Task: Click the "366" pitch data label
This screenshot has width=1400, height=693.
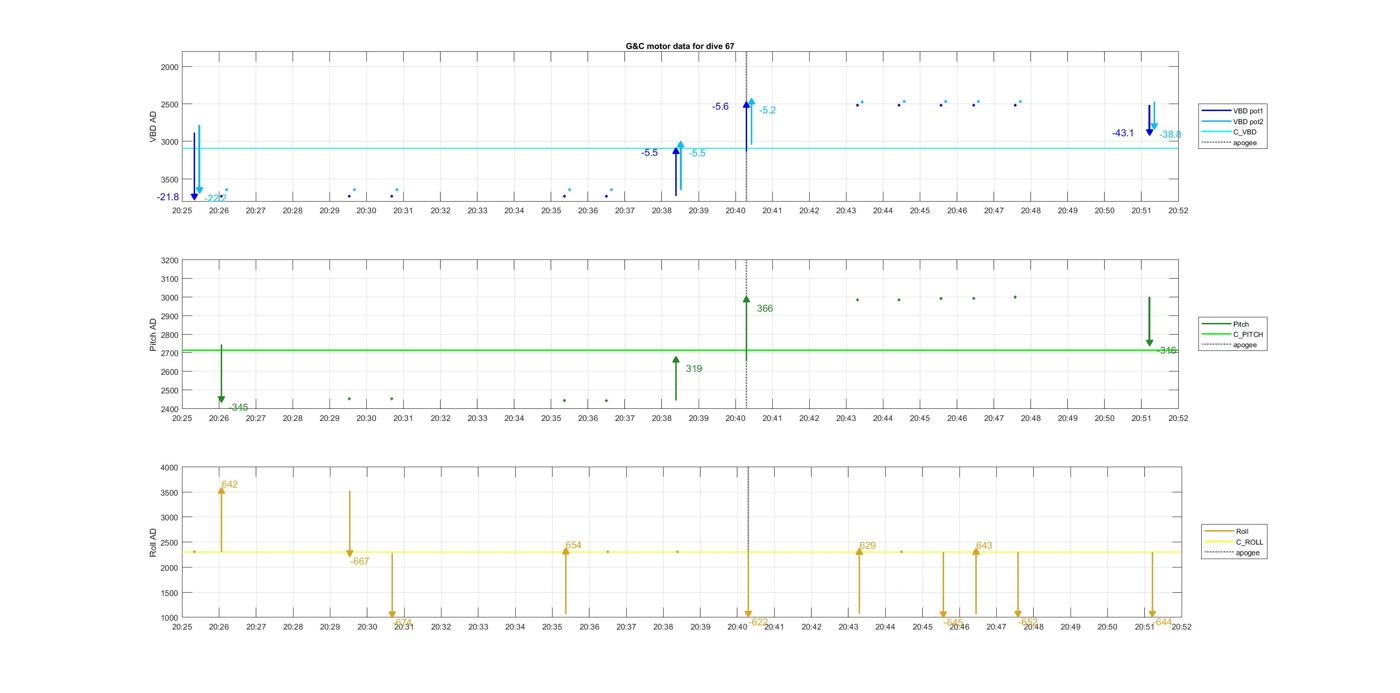Action: [765, 308]
